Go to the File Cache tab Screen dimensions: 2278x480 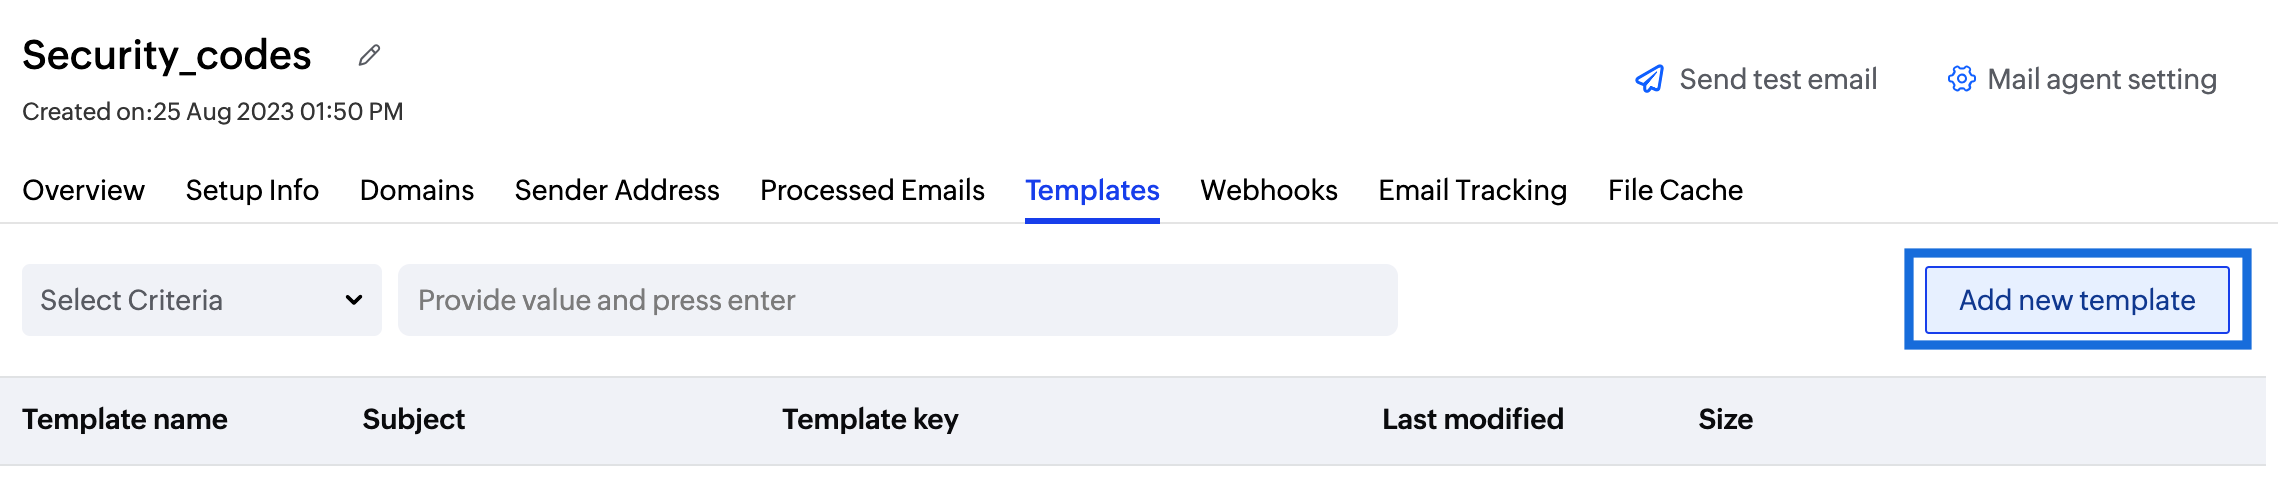tap(1675, 190)
